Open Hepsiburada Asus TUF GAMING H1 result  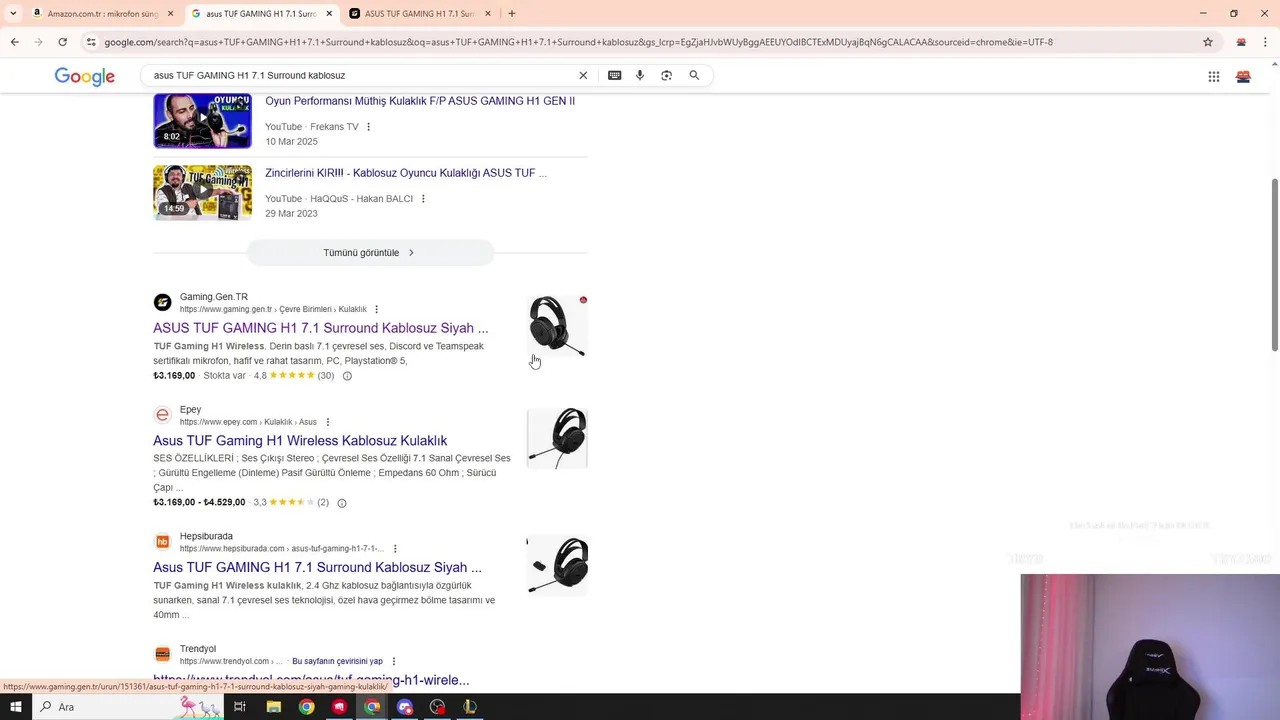[317, 567]
